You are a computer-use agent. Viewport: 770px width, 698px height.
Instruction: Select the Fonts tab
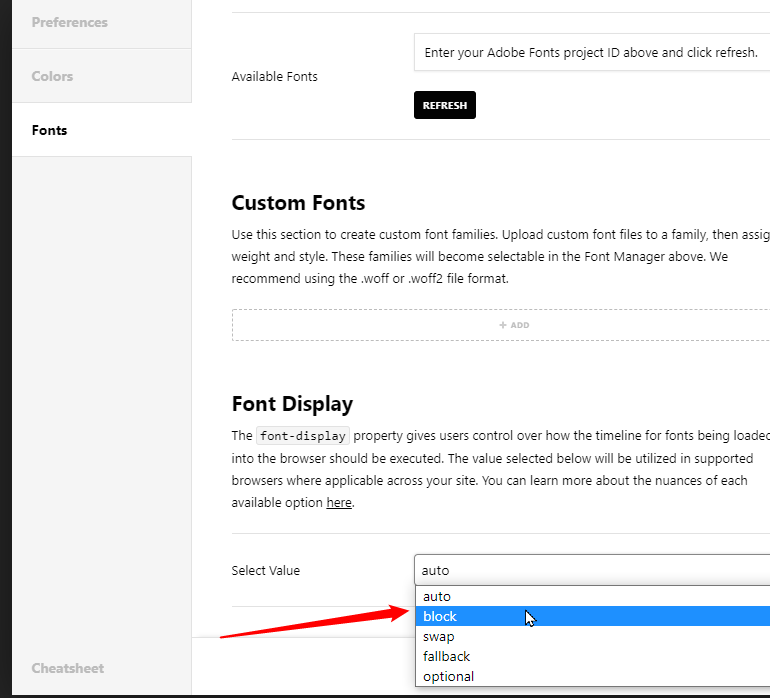[x=102, y=130]
